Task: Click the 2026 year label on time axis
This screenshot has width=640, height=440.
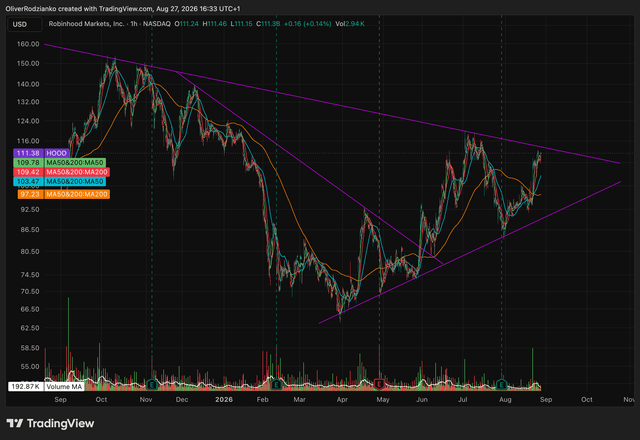Action: coord(224,400)
